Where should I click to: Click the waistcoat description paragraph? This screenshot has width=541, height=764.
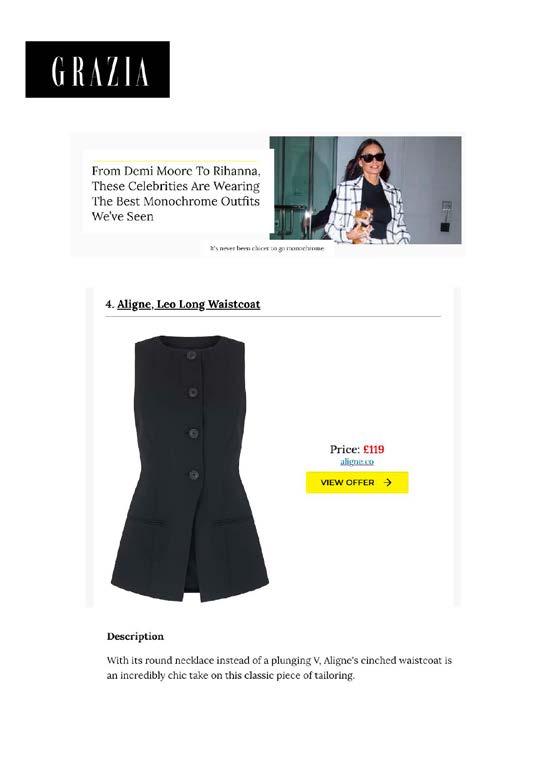pos(279,668)
